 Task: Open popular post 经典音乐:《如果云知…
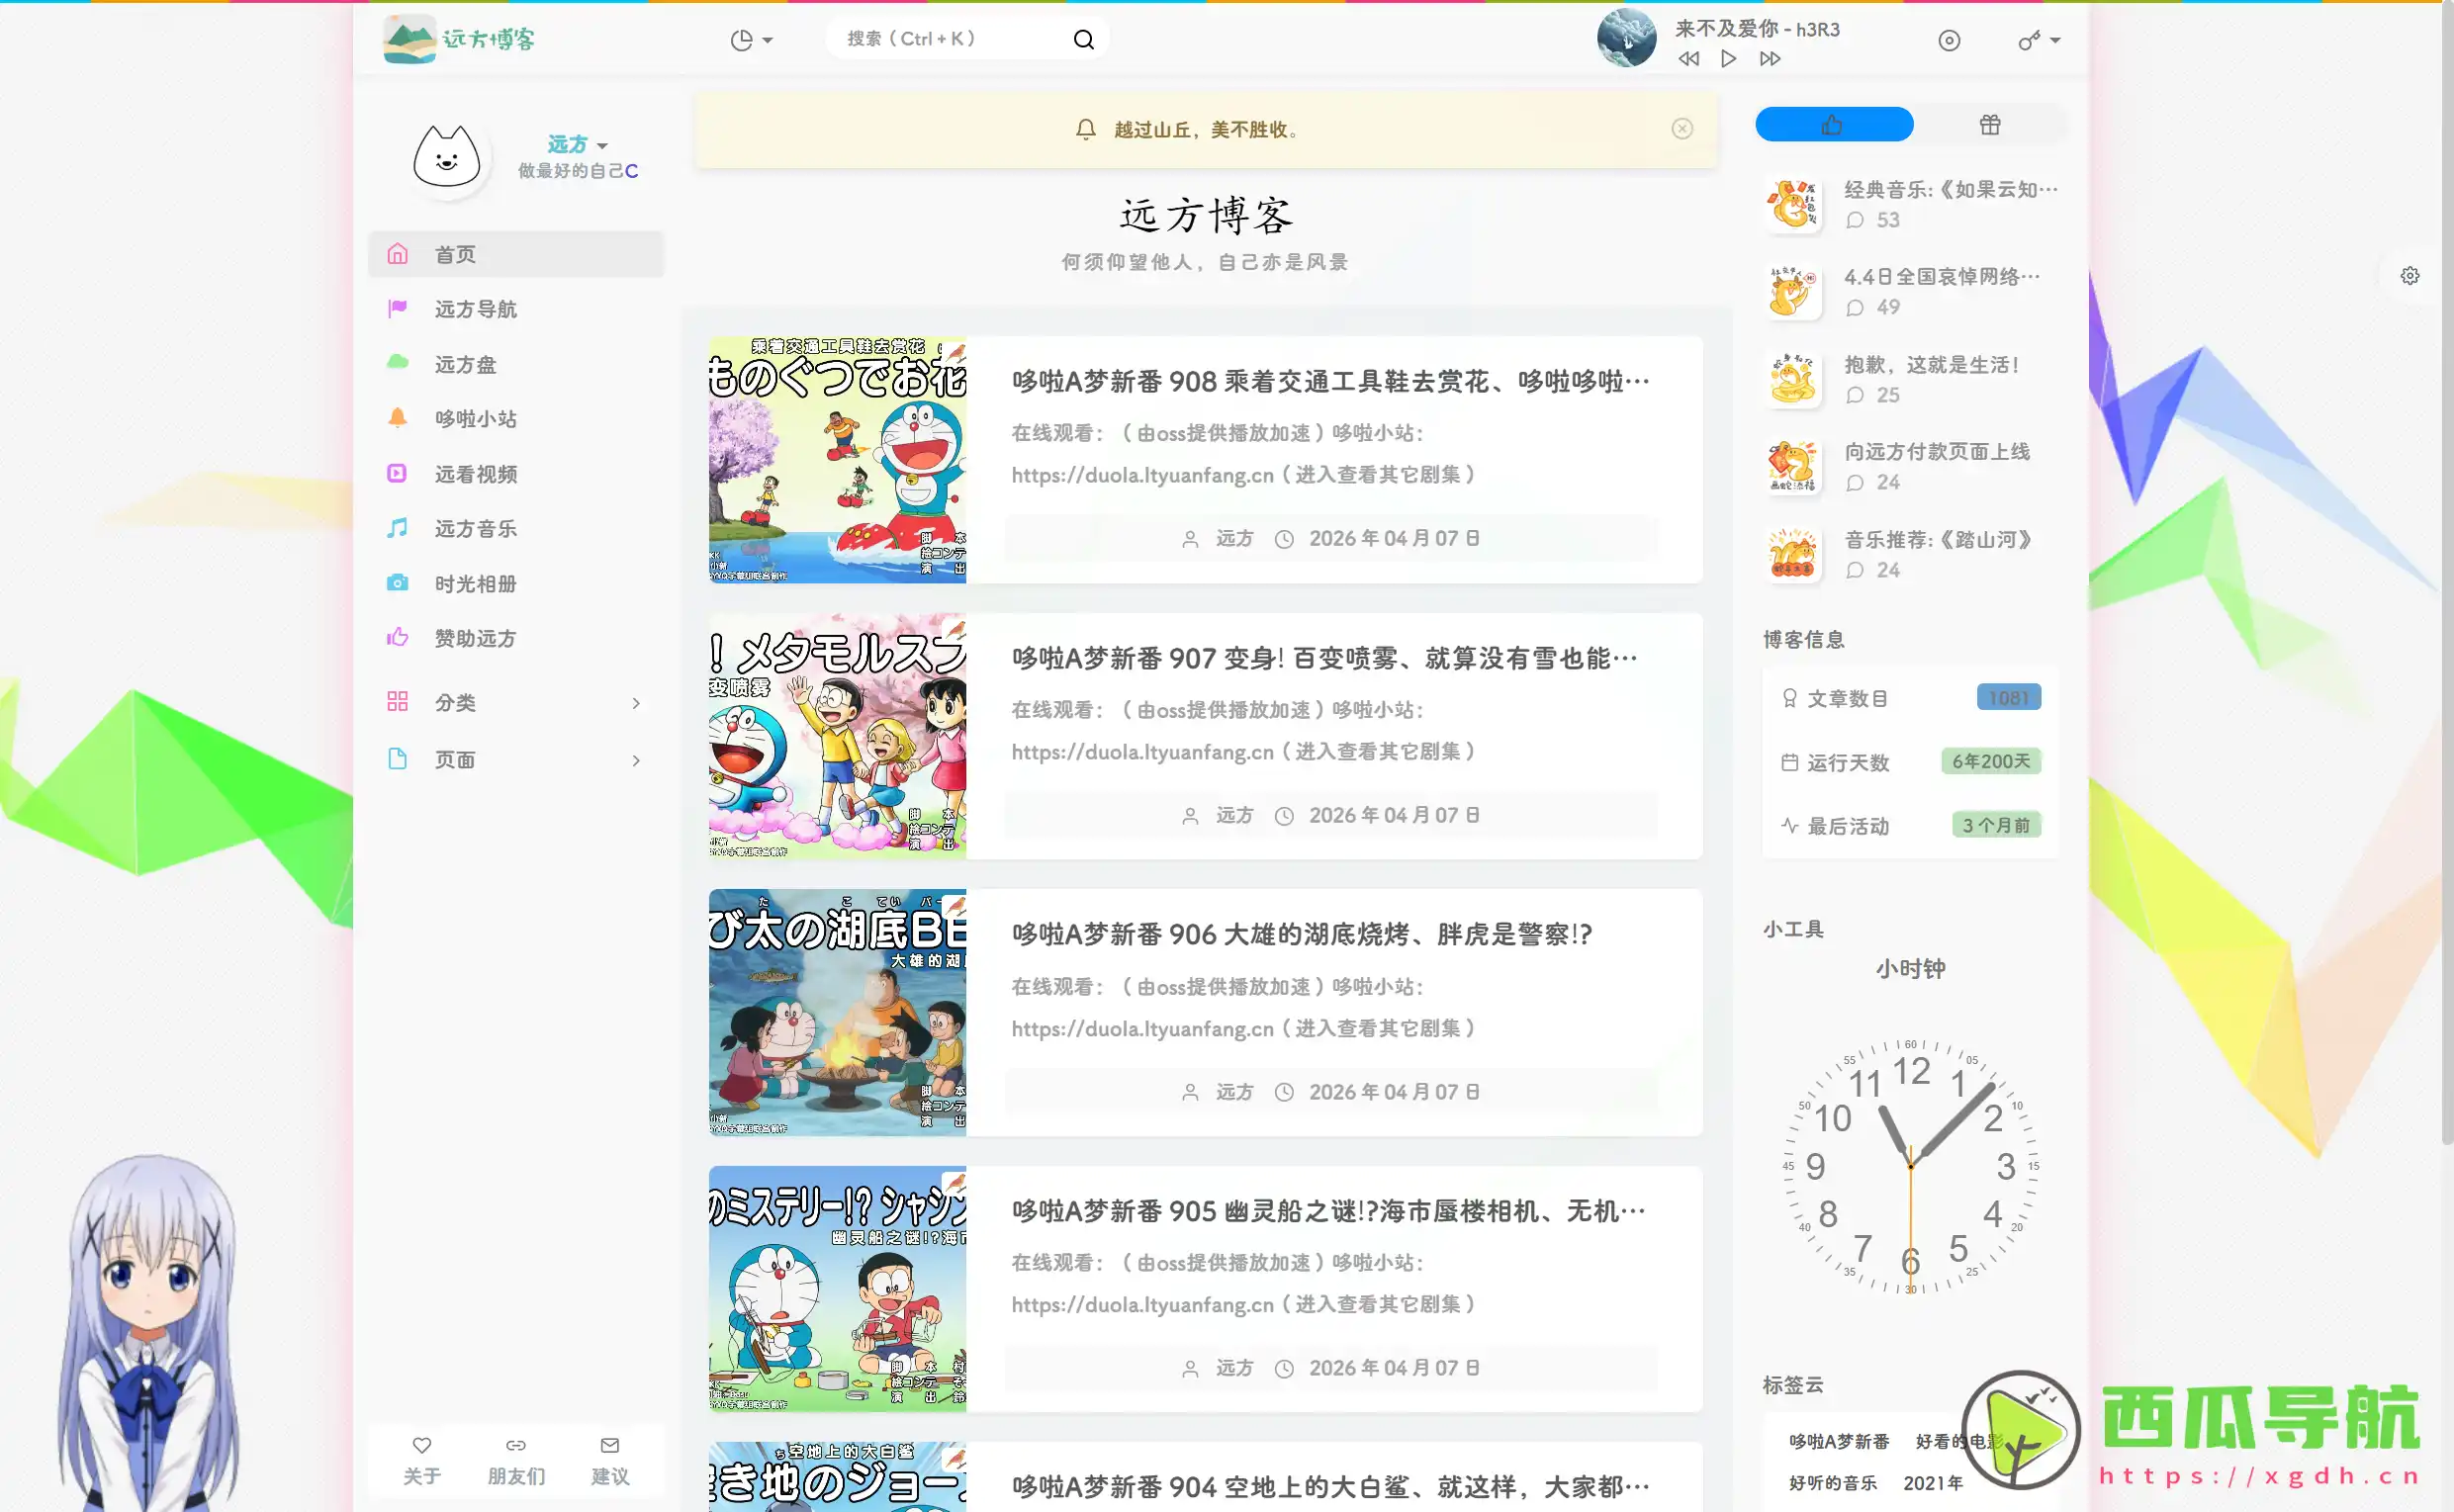point(1951,190)
